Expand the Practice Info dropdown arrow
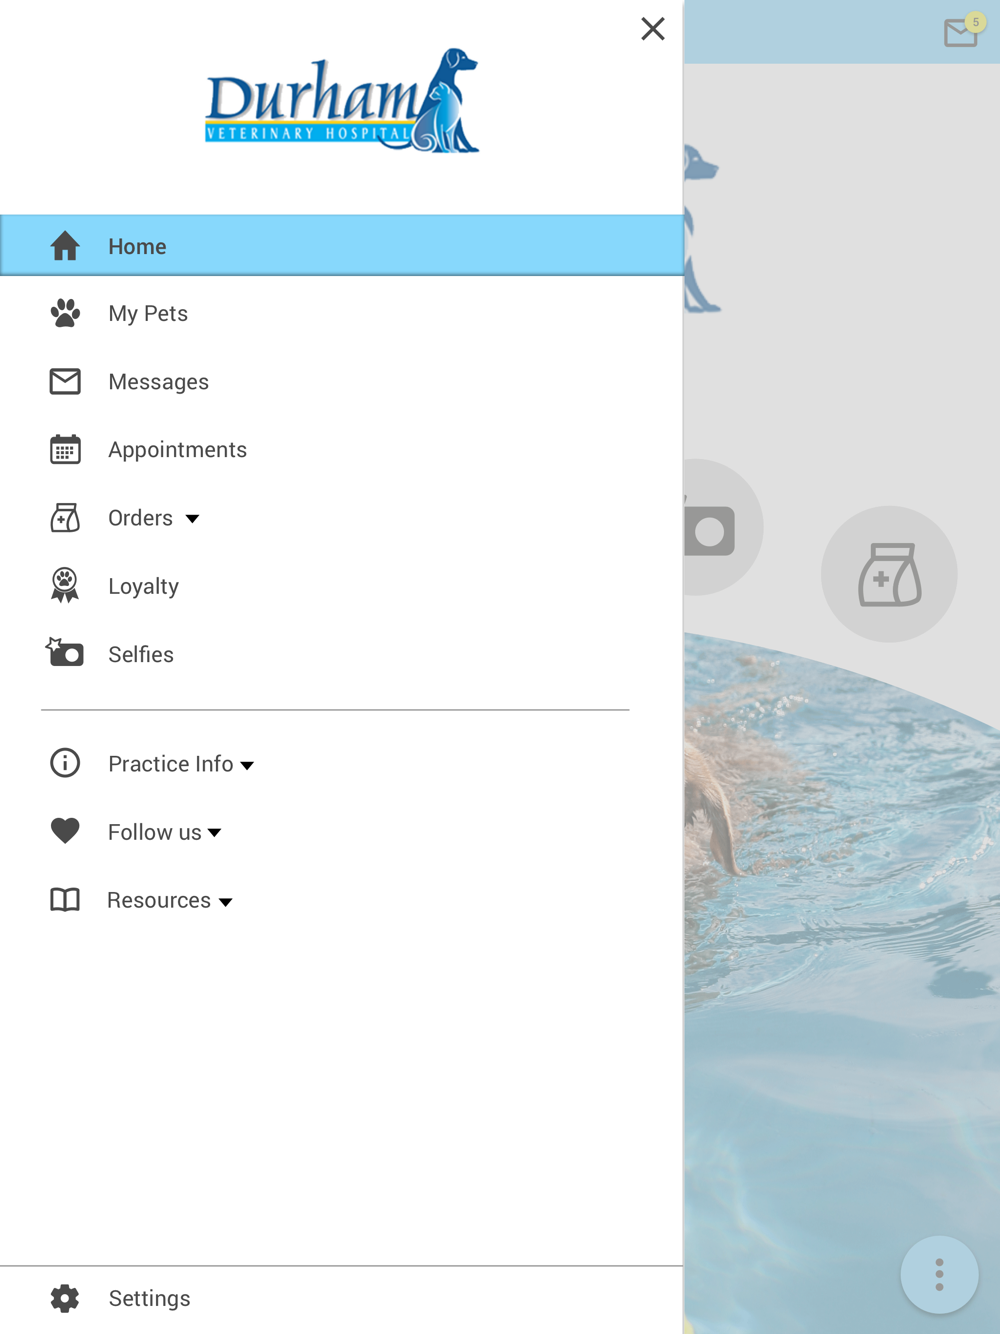Image resolution: width=1000 pixels, height=1334 pixels. click(x=247, y=766)
